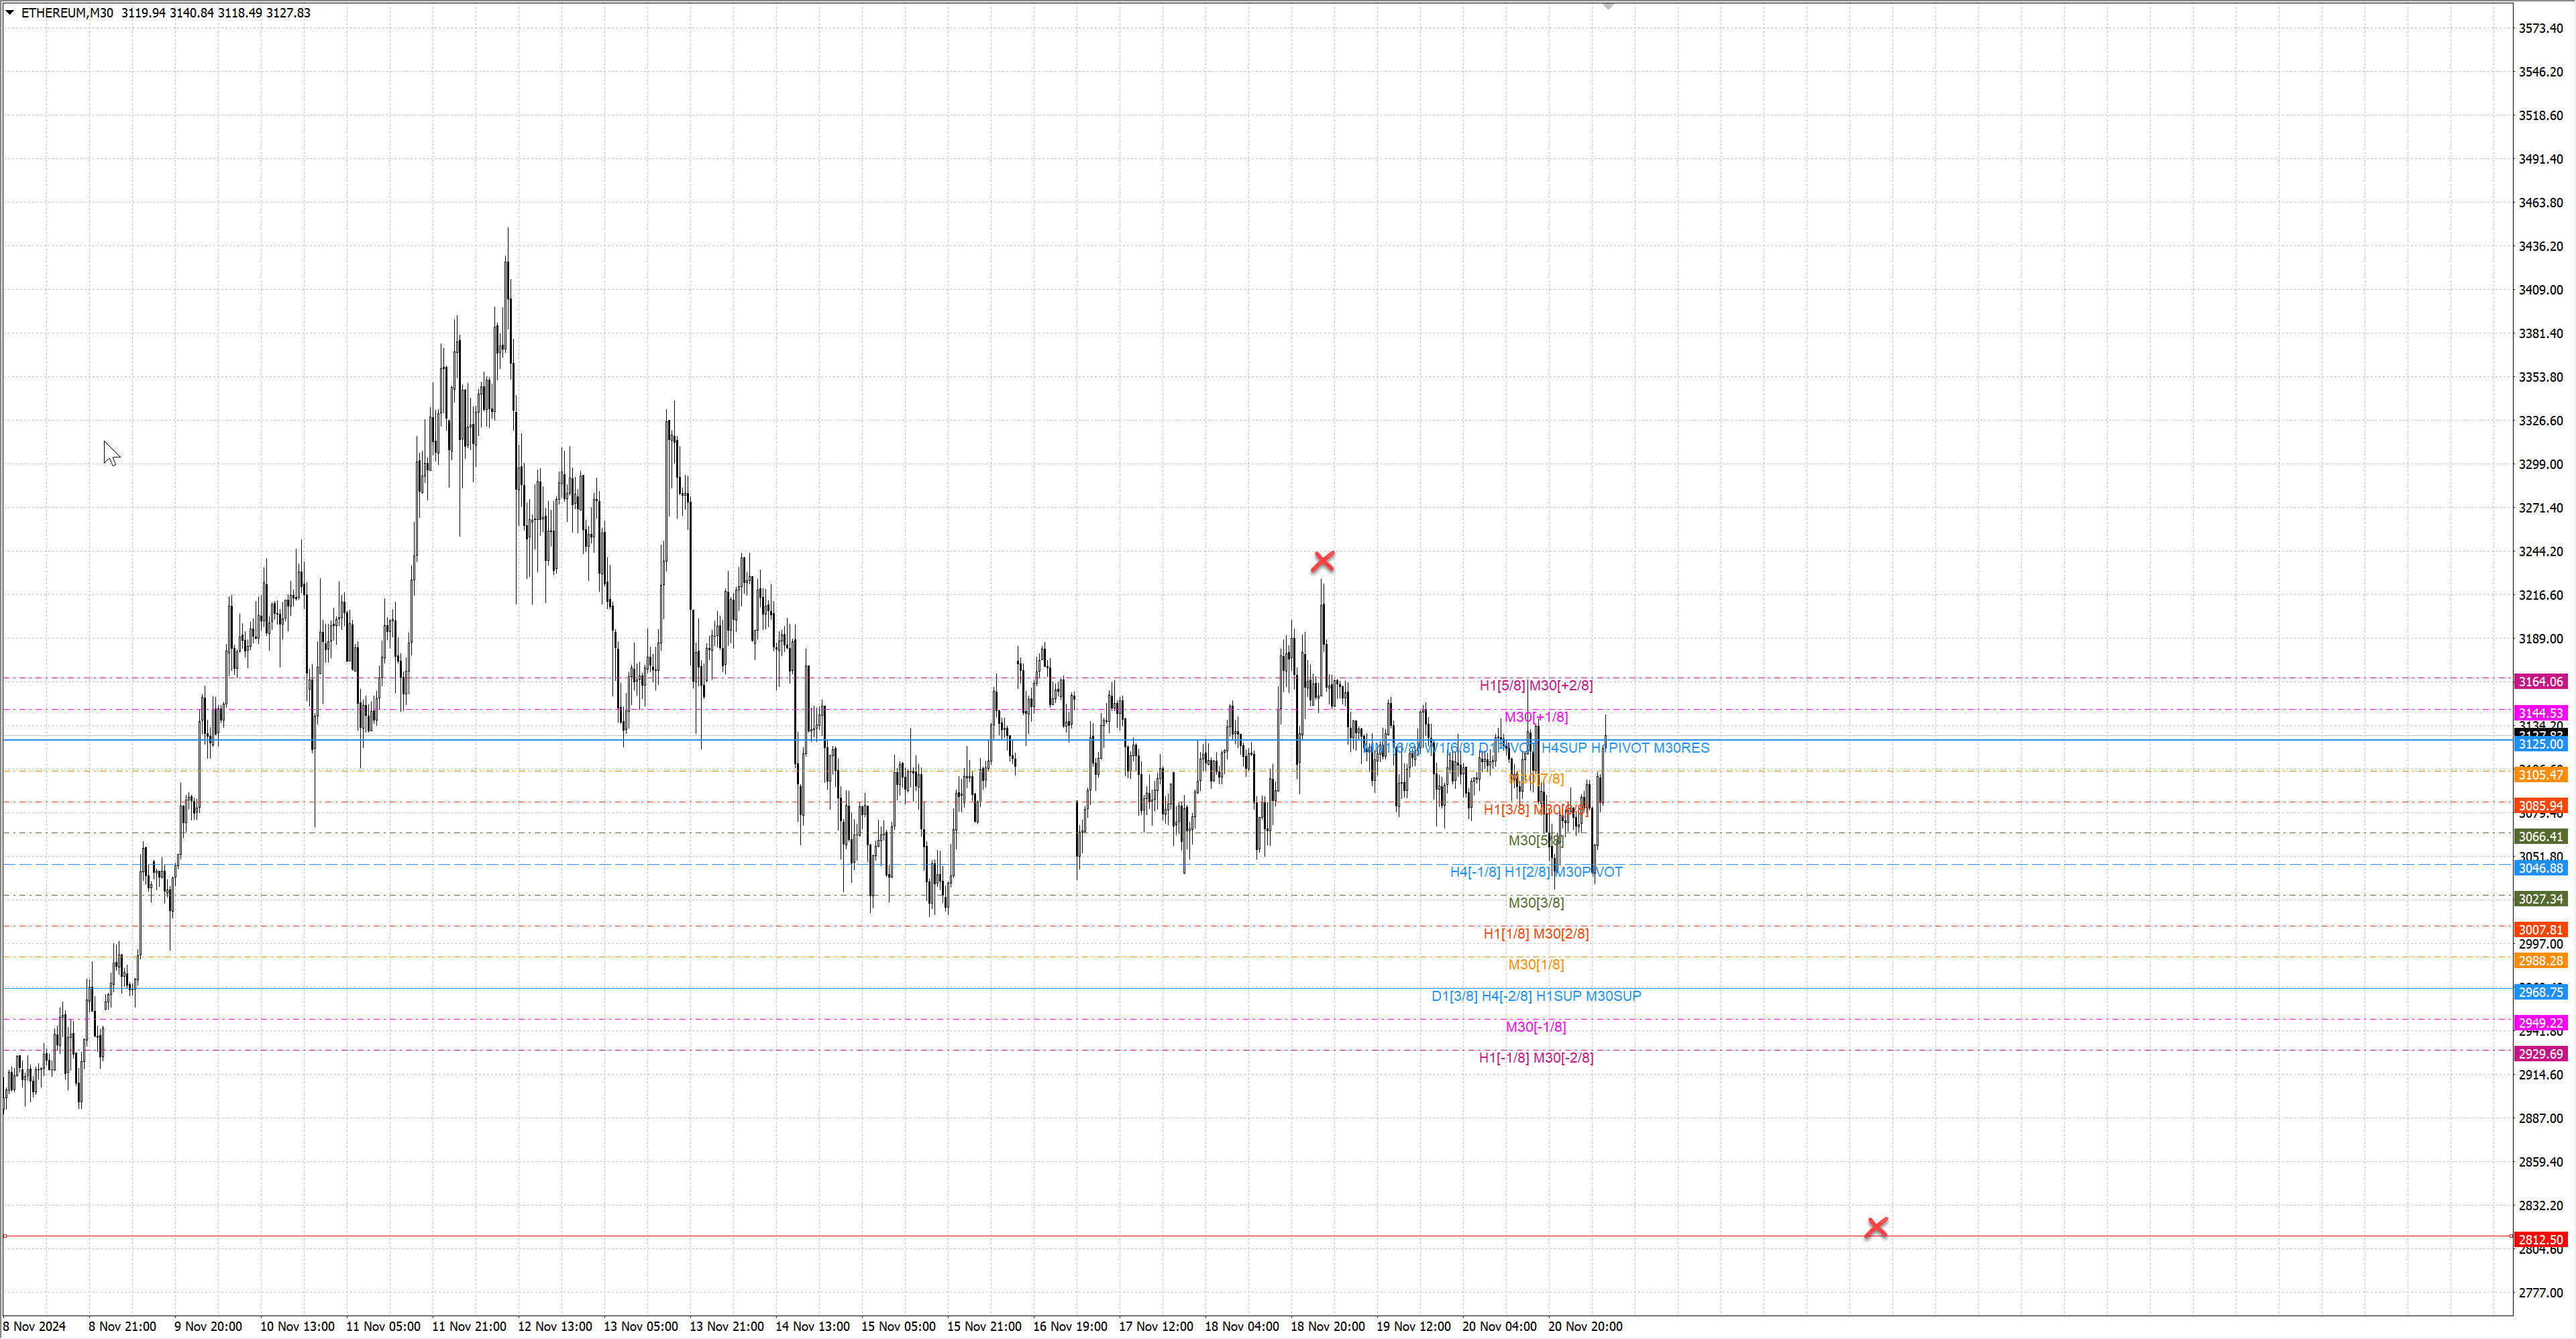Click the M30[+1/8] magenta level label
This screenshot has height=1339, width=2576.
click(1536, 717)
